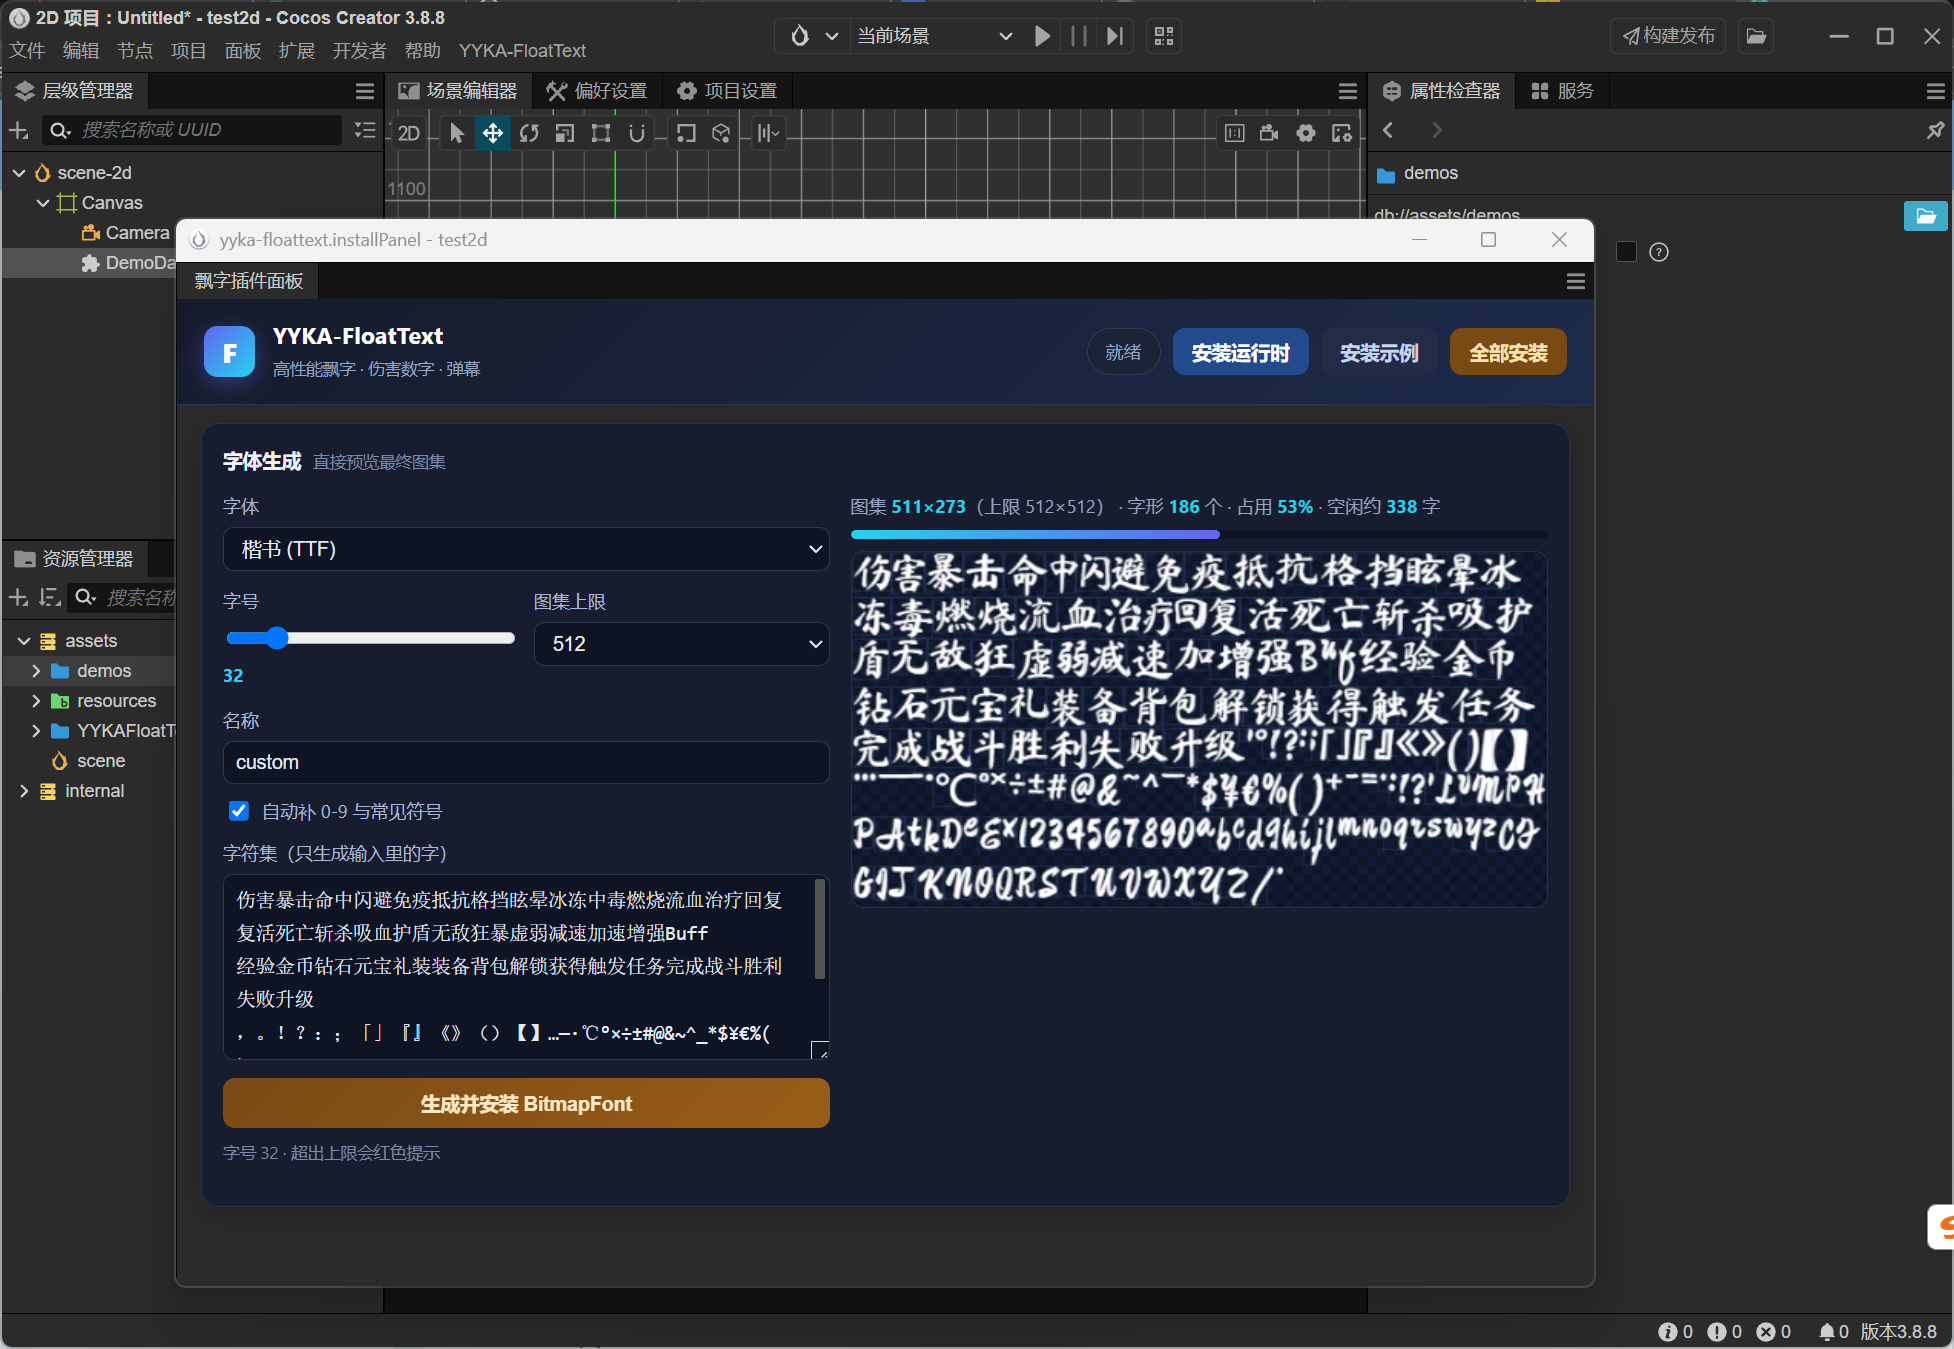Screen dimensions: 1954x1349
Task: Open the atlas limit dropdown showing 512
Action: click(681, 644)
